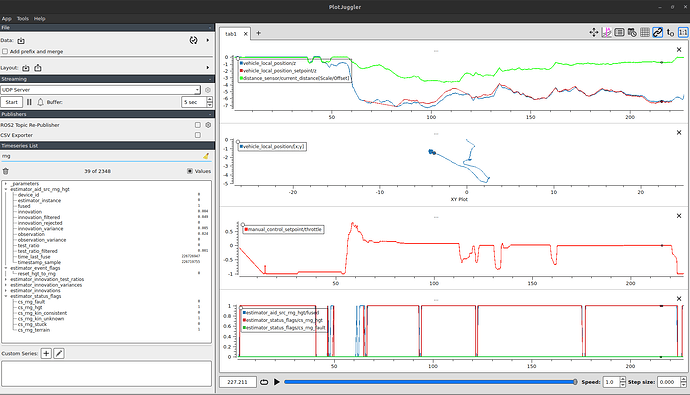Select cs_rng_kin_consistent tree item
This screenshot has width=690, height=395.
point(42,313)
